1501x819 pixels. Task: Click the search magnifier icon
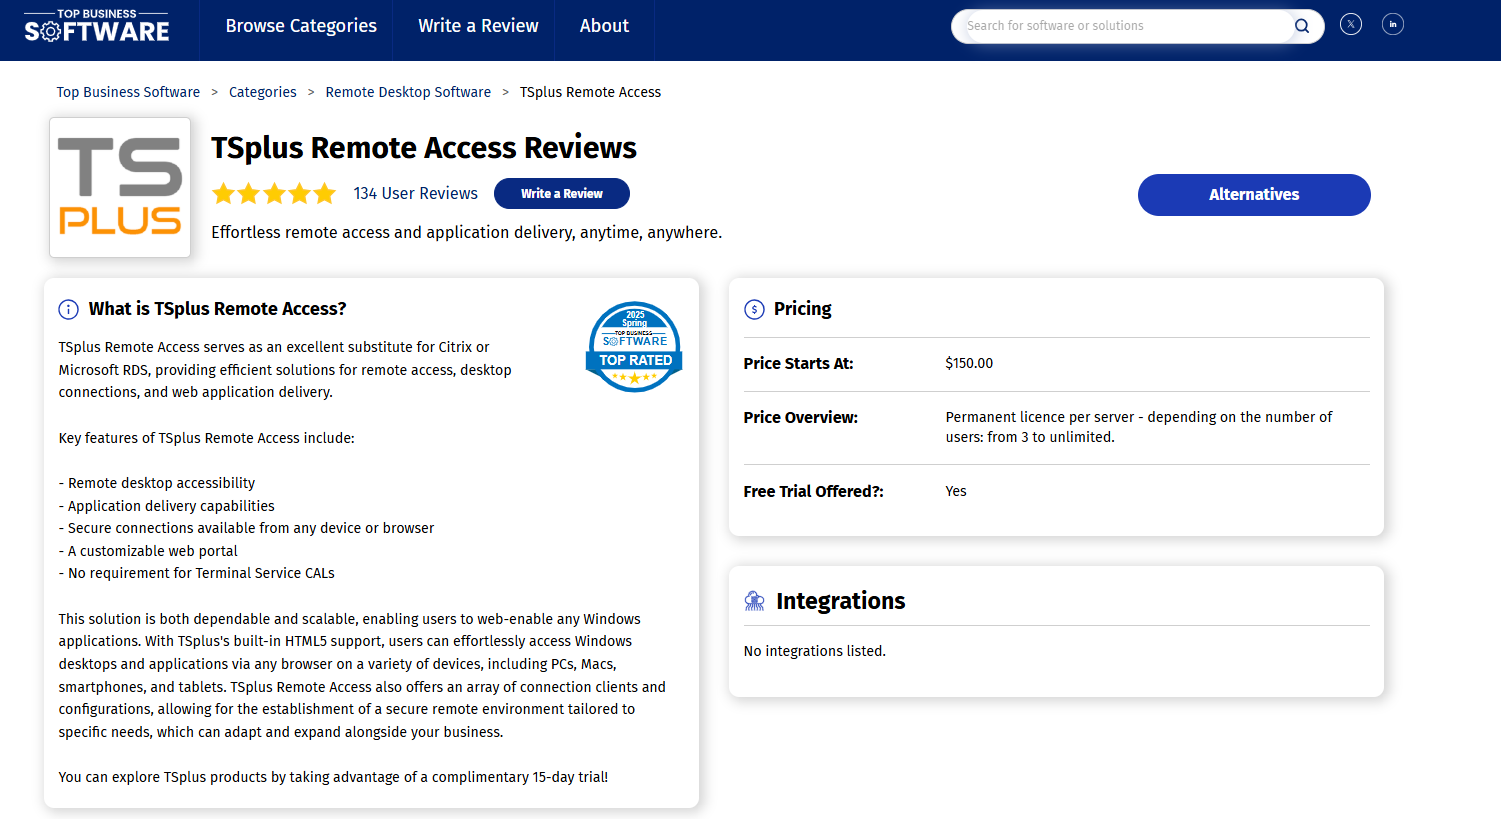coord(1302,26)
